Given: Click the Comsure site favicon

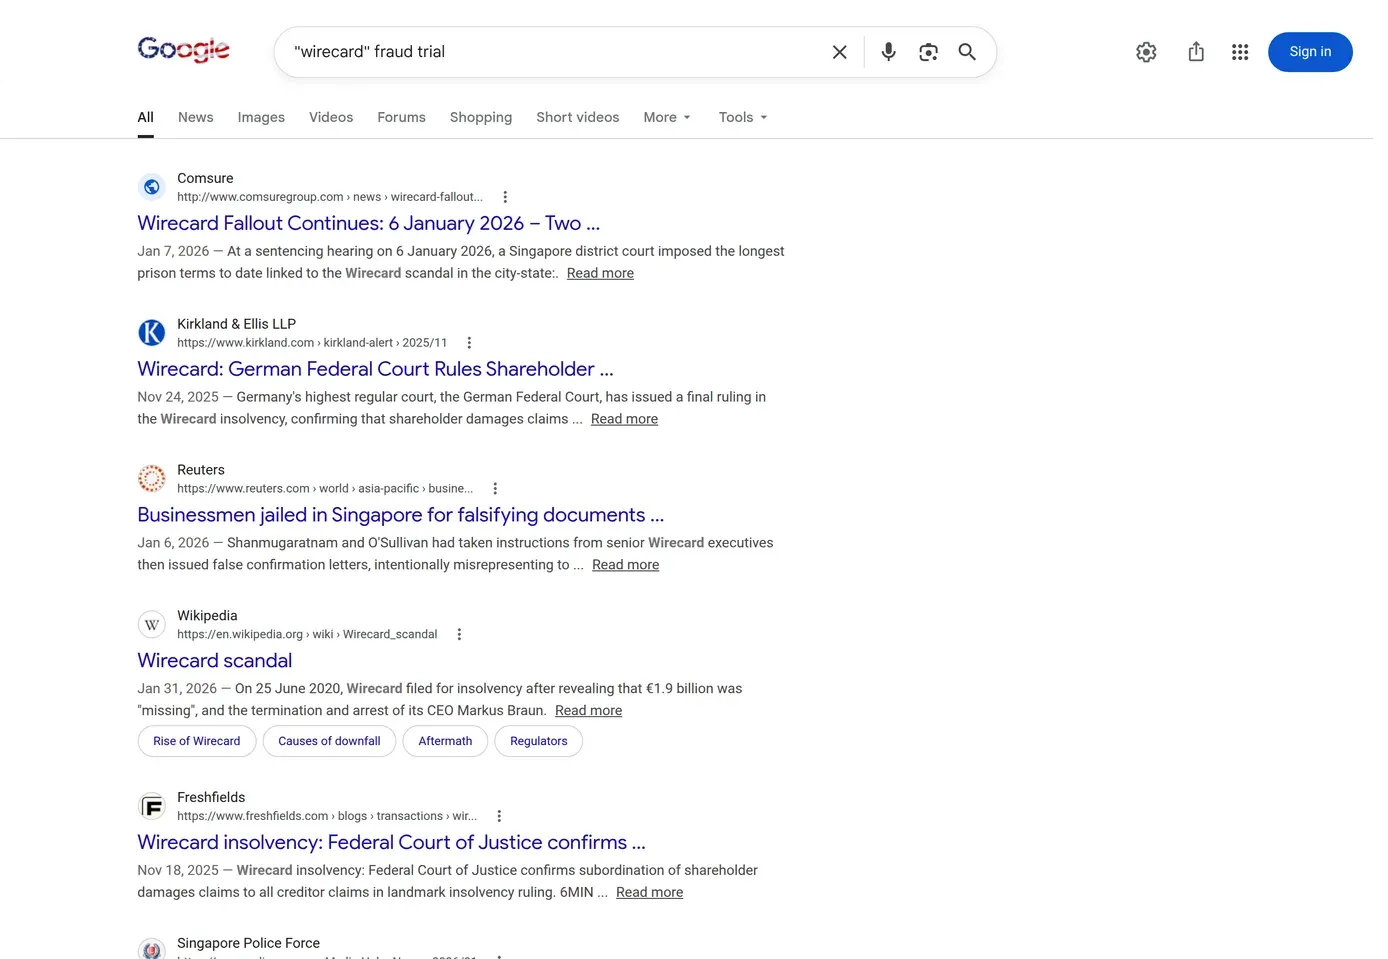Looking at the screenshot, I should click(x=152, y=187).
